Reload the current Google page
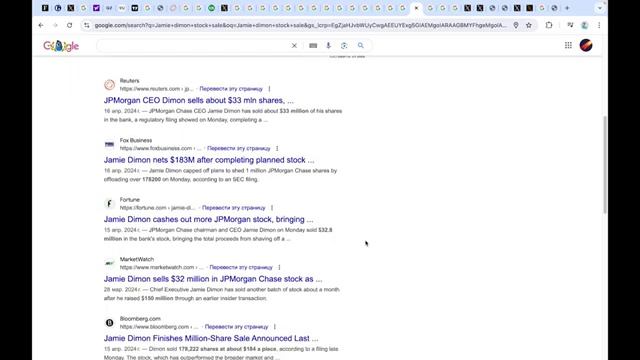The image size is (640, 360). (69, 25)
